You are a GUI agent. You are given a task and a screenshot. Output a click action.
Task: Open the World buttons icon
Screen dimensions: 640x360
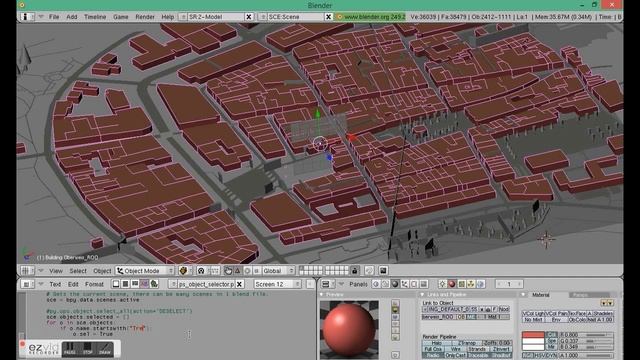[x=480, y=284]
